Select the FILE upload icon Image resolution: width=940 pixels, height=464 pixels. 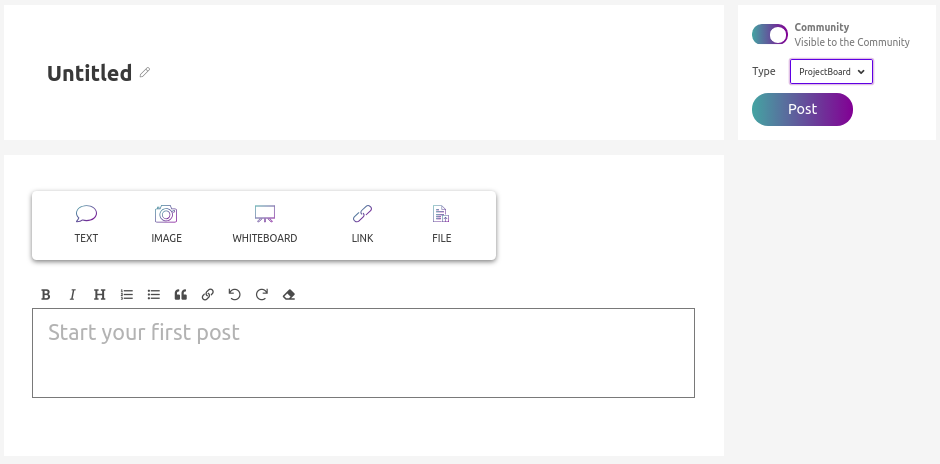pos(441,213)
